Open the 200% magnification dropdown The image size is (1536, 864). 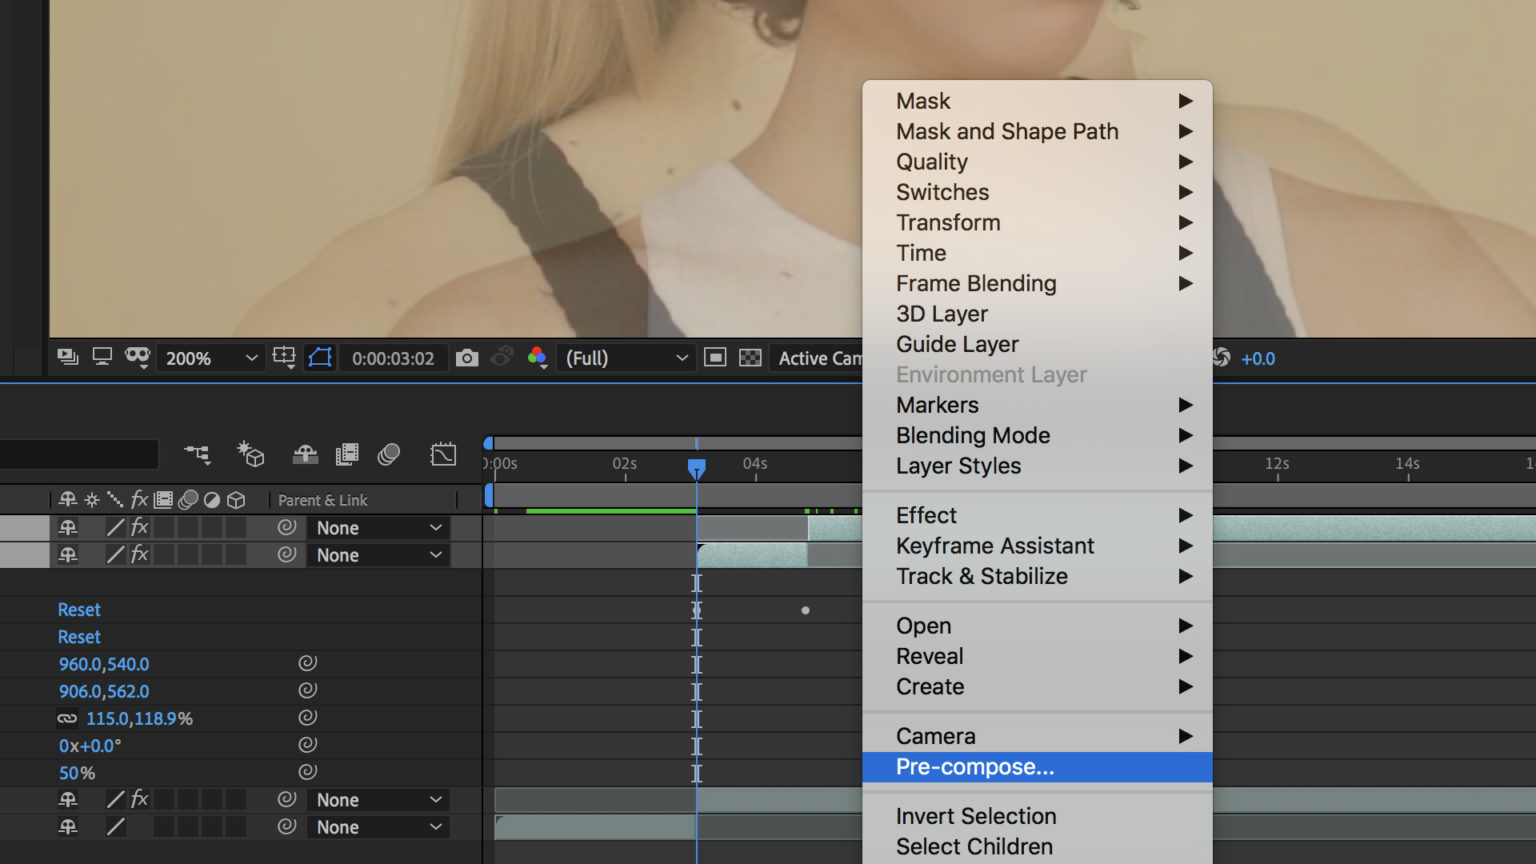(210, 357)
